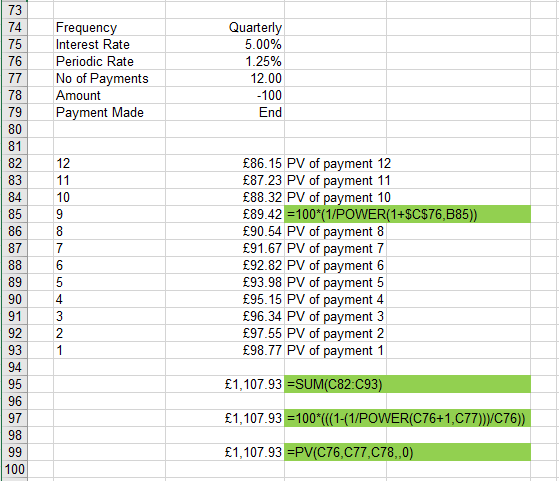Screen dimensions: 559x481
Task: Select the -100 amount cell
Action: (225, 96)
